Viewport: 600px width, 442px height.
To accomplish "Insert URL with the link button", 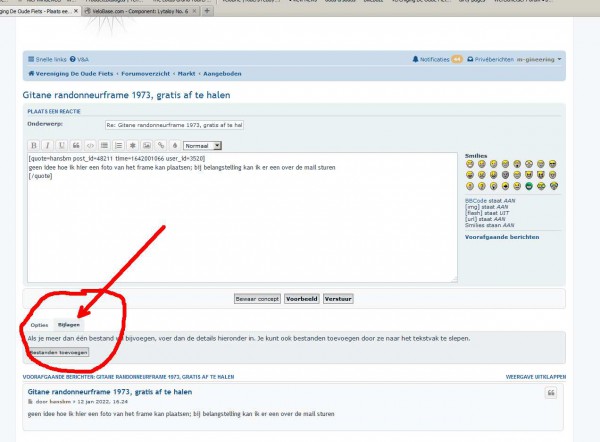I will tap(160, 146).
